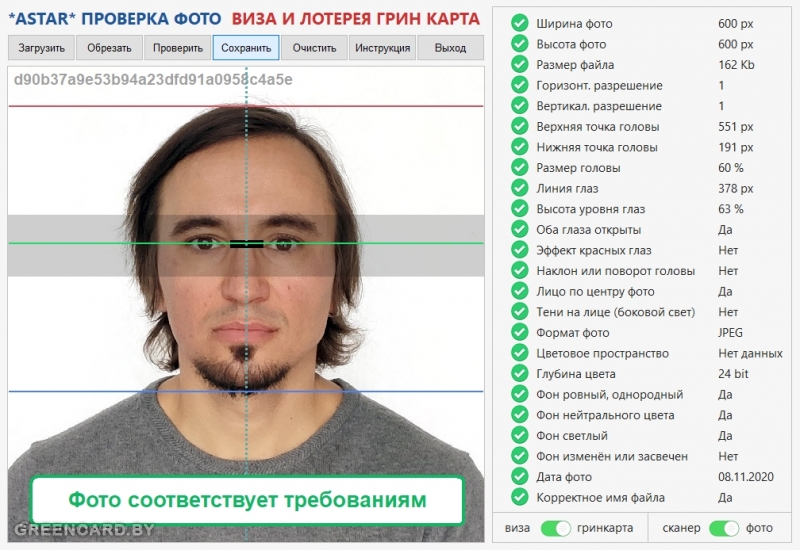Click the checkmark beside Глубина цвета
The image size is (800, 550).
coord(519,373)
